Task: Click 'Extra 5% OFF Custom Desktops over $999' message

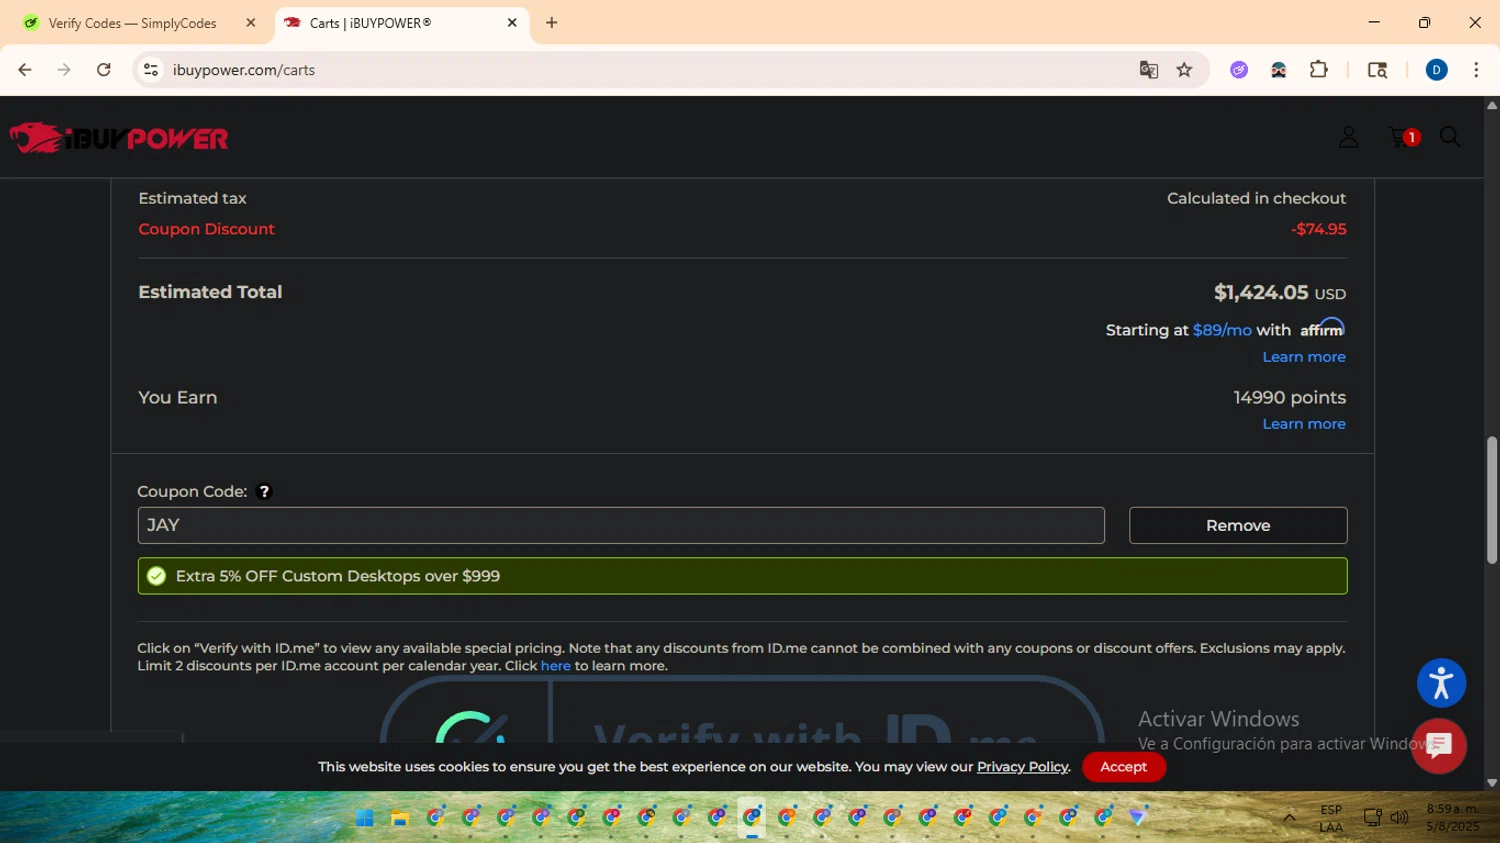Action: pos(338,576)
